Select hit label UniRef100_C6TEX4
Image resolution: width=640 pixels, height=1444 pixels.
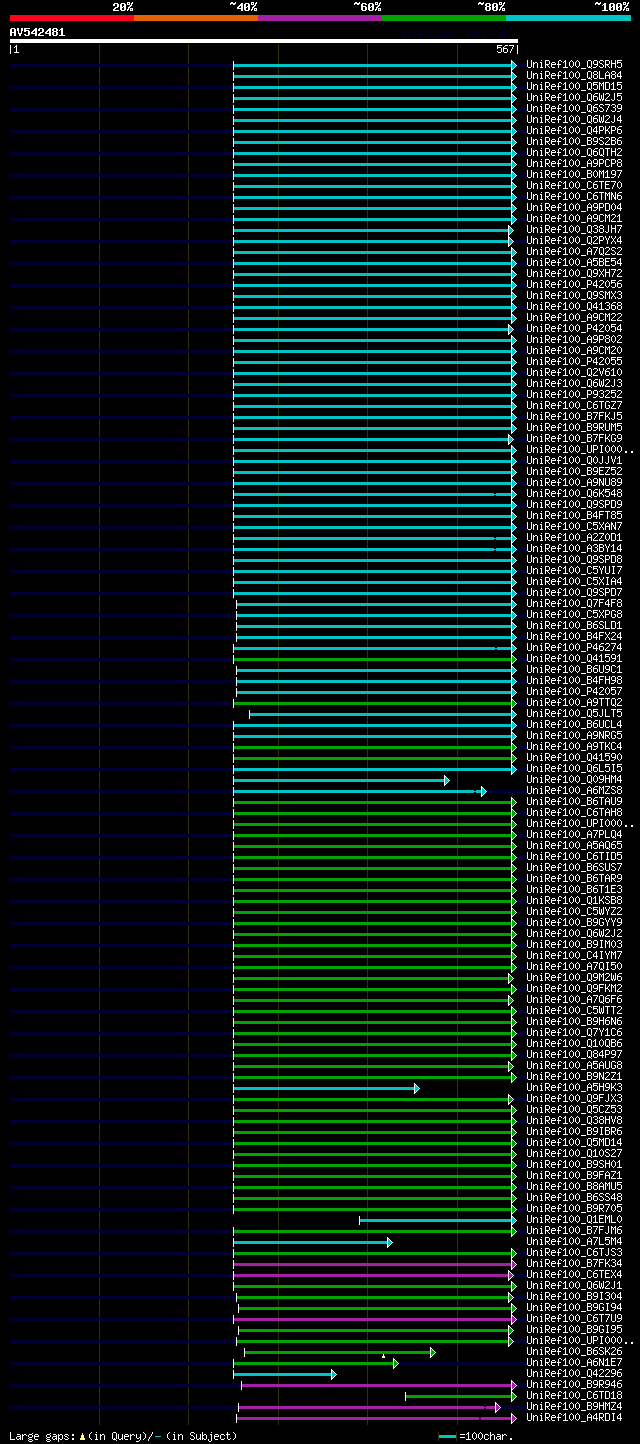(x=574, y=1274)
